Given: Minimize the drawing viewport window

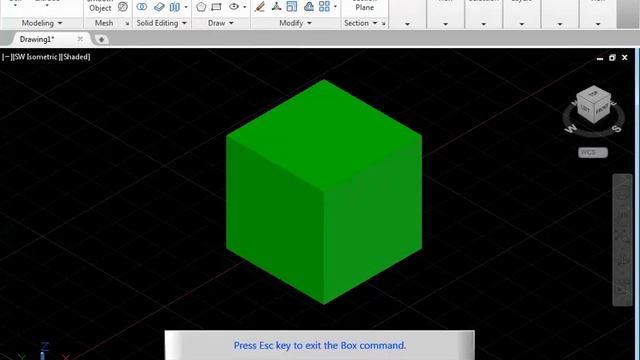Looking at the screenshot, I should [x=600, y=58].
